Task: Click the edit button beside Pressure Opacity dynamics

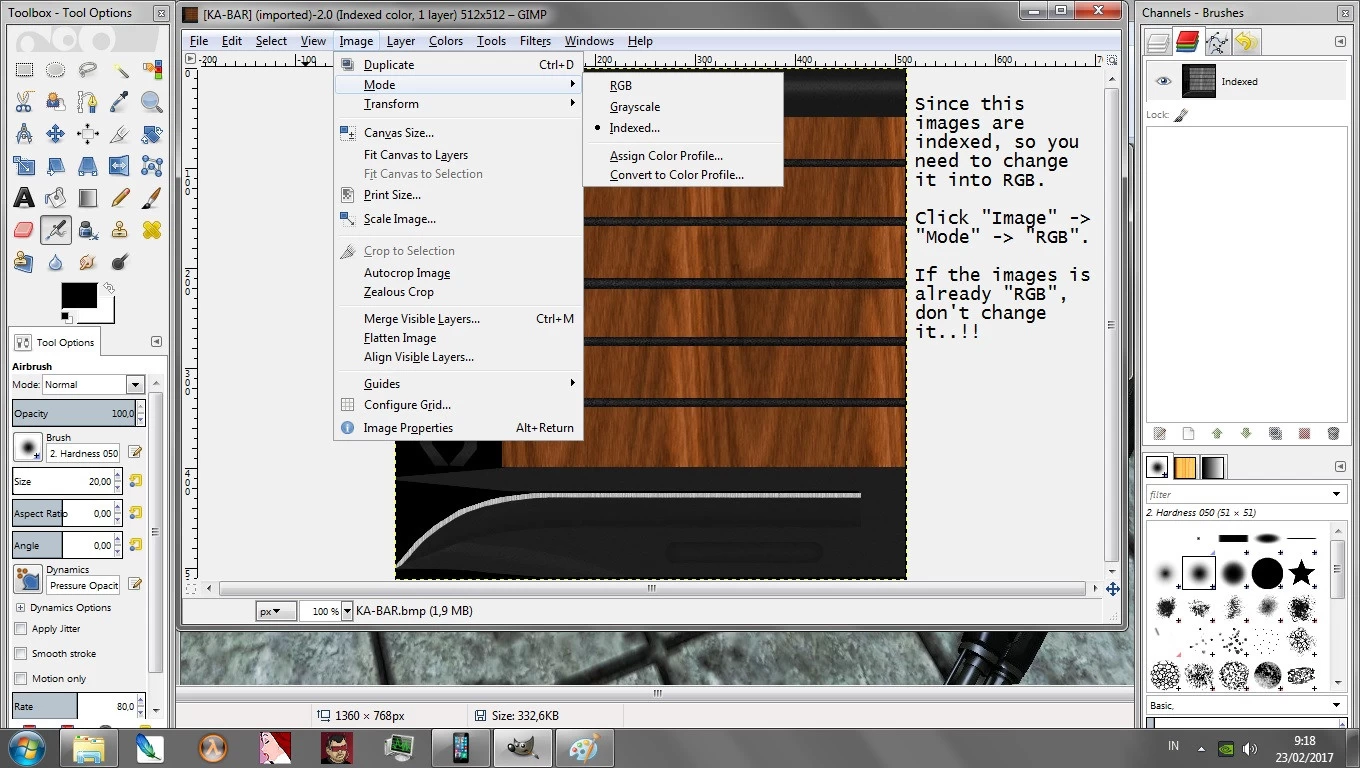Action: [x=135, y=584]
